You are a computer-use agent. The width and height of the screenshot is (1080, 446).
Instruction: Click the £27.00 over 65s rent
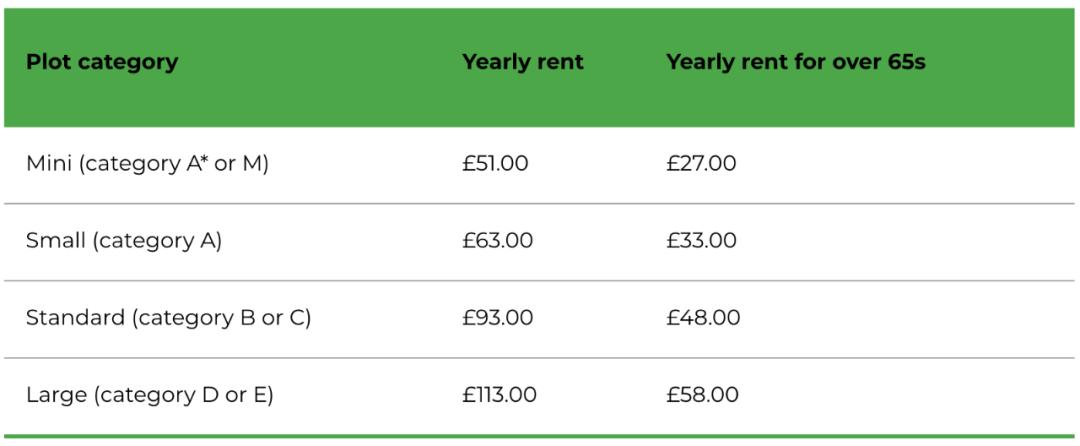[x=701, y=164]
